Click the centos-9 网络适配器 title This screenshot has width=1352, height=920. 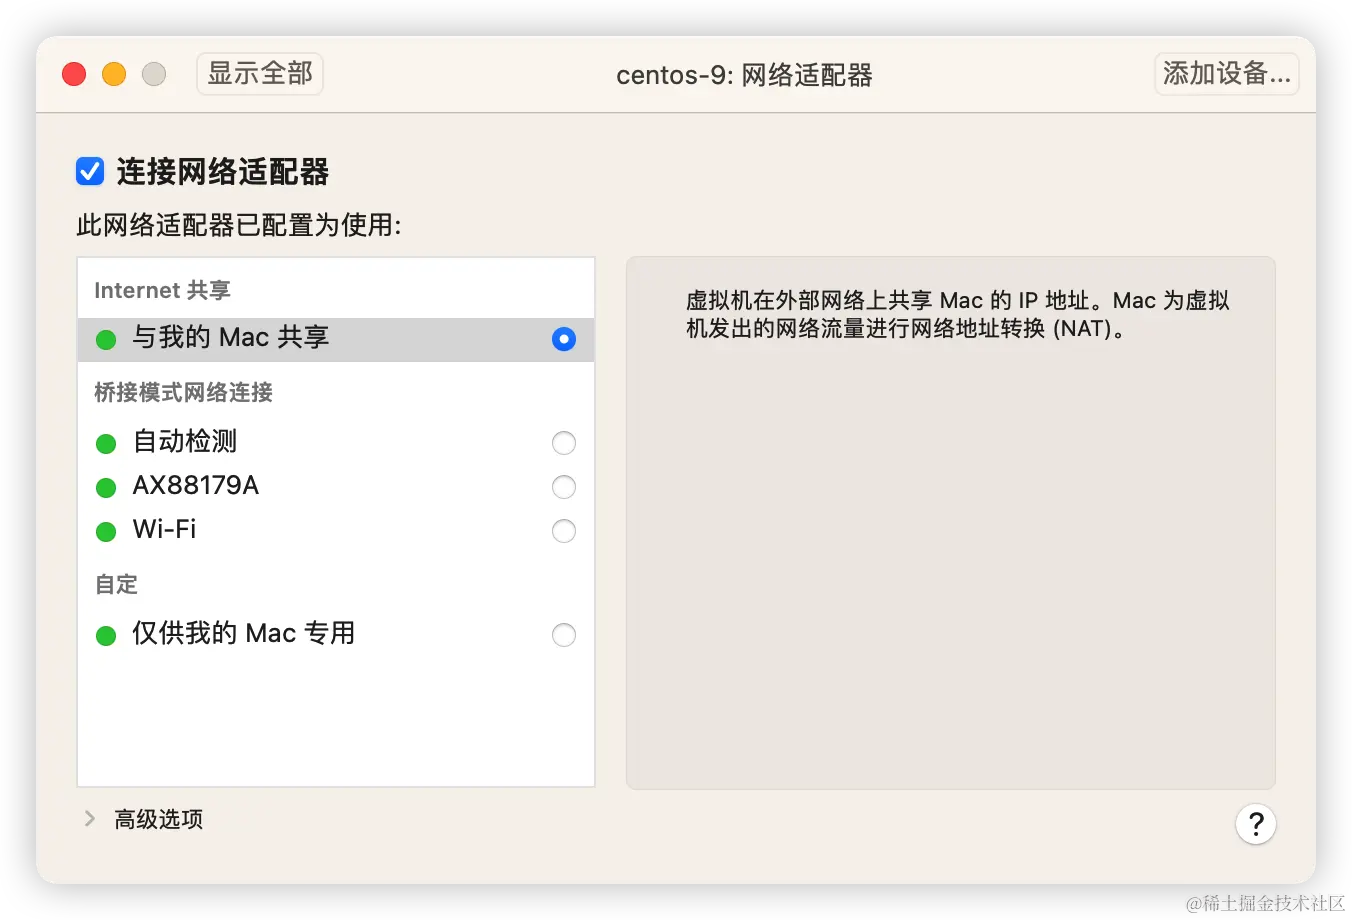click(744, 75)
